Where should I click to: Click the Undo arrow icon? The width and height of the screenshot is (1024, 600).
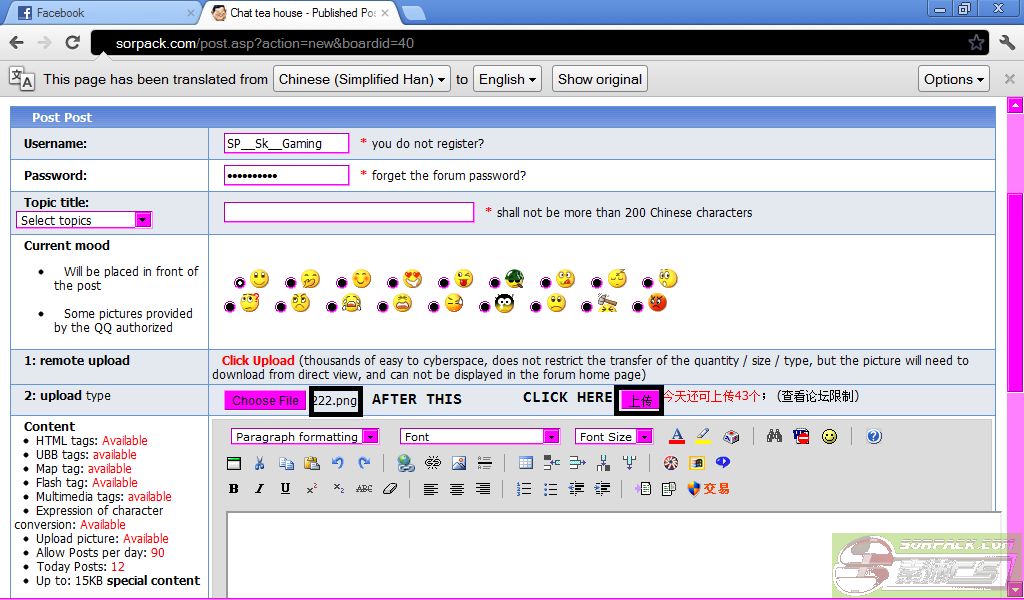338,463
